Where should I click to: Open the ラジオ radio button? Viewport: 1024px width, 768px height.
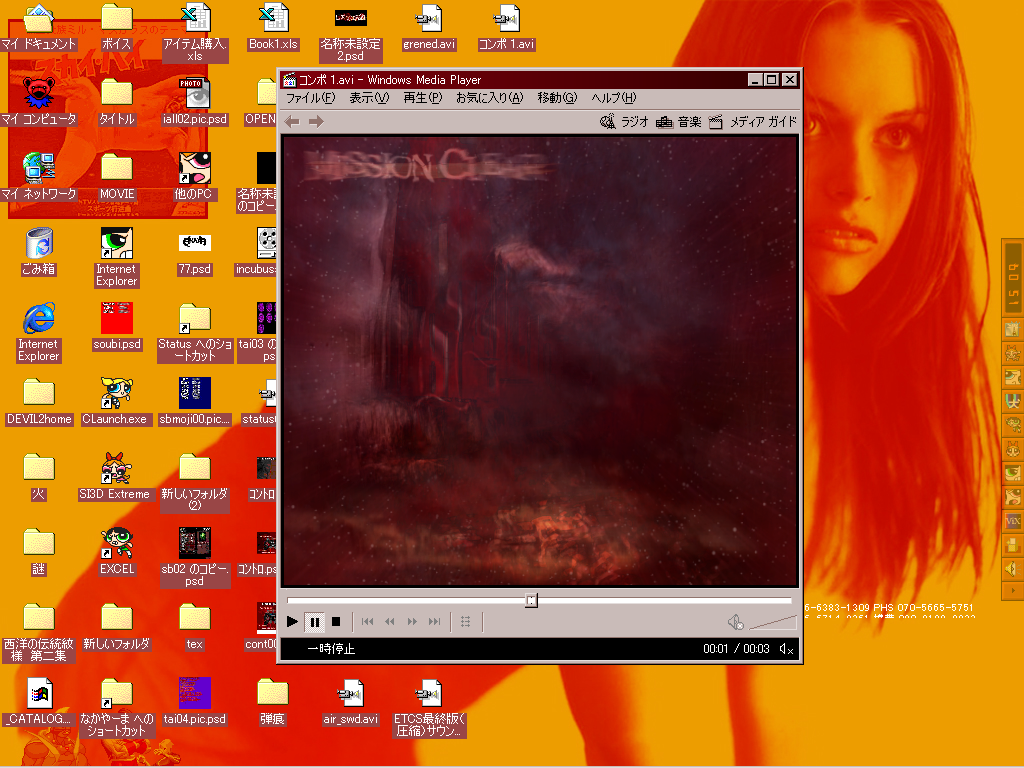(x=624, y=121)
